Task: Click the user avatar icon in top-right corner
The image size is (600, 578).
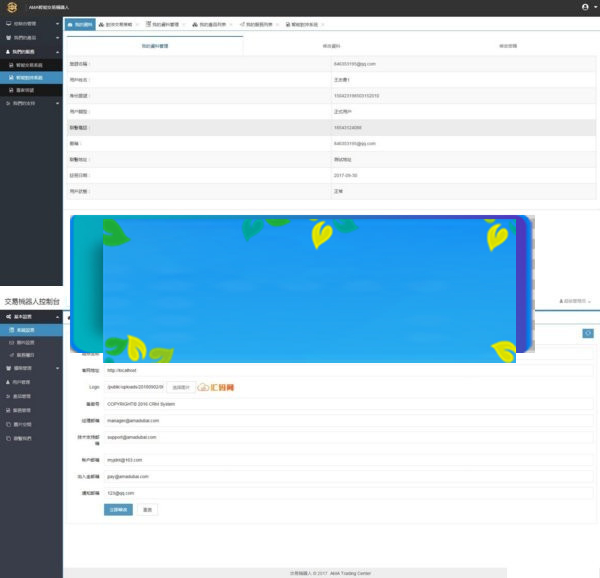Action: [585, 7]
